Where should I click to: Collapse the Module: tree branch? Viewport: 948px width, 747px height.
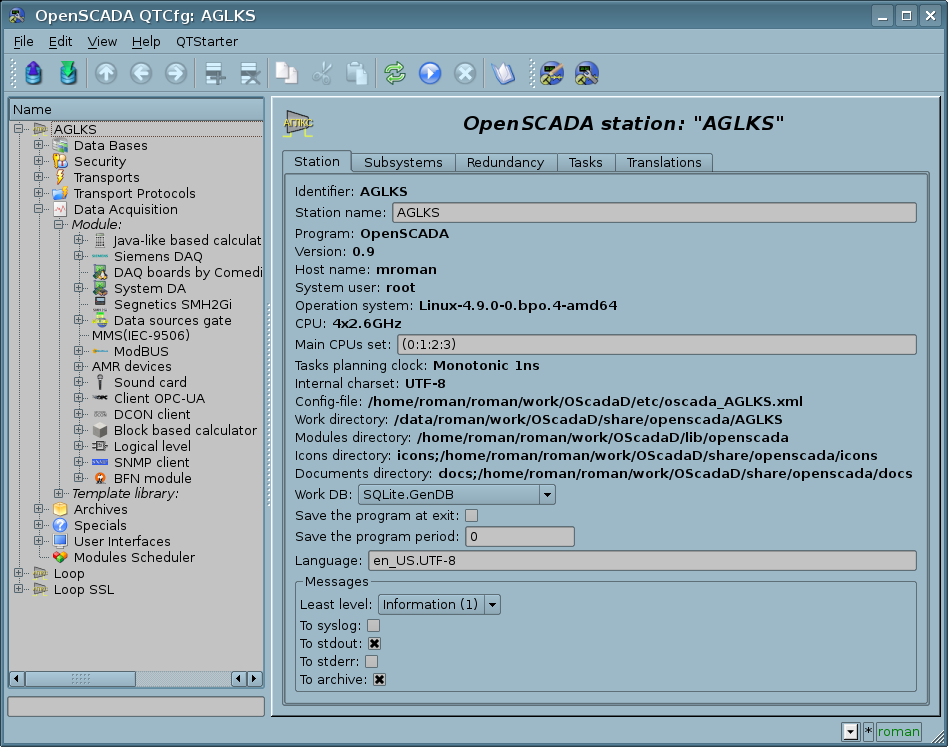point(59,224)
